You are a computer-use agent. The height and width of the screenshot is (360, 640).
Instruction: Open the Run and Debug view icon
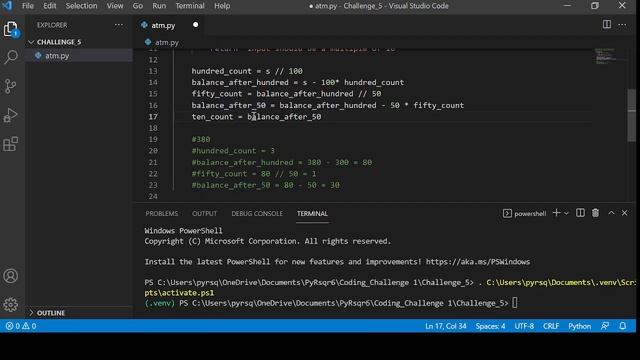pos(11,115)
